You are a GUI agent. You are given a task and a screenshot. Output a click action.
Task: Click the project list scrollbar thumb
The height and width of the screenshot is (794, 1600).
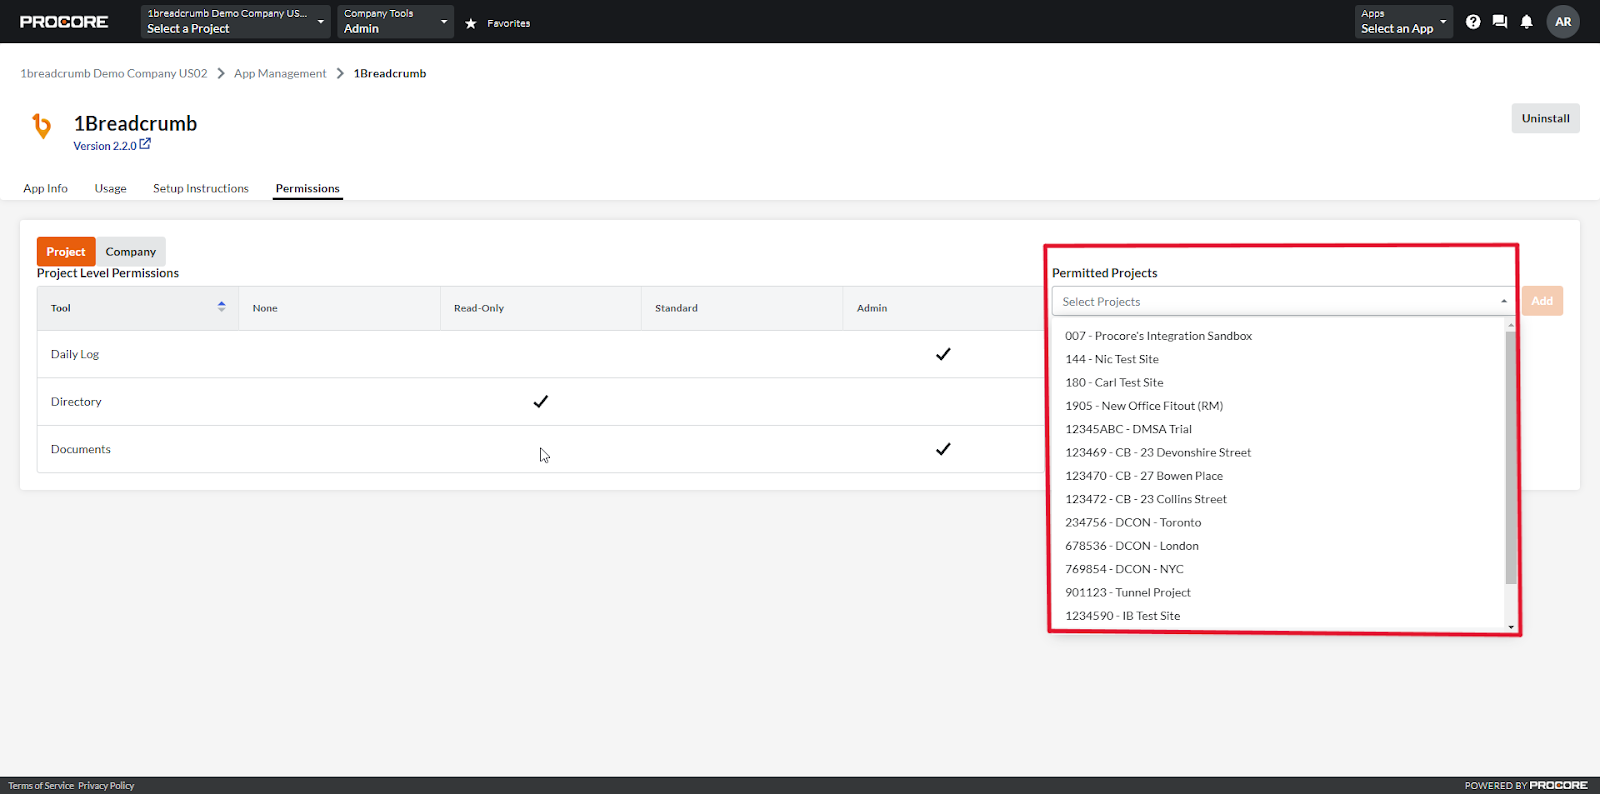pos(1511,457)
